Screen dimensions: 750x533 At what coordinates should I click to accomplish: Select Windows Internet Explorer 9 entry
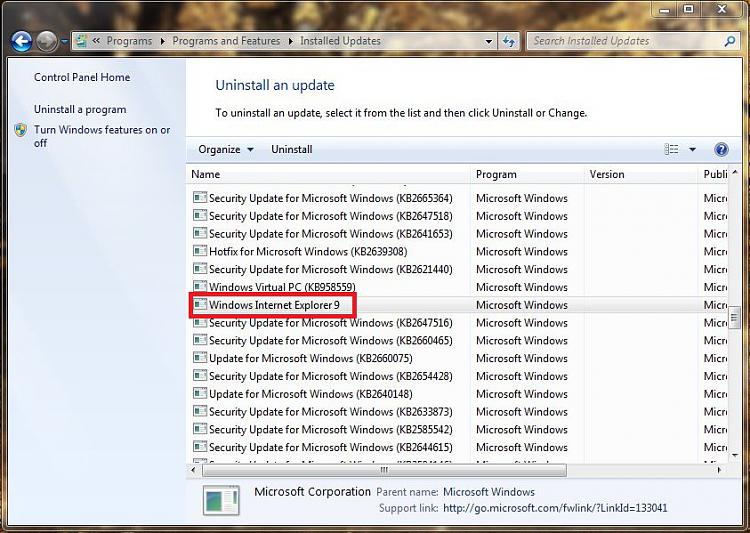coord(456,305)
